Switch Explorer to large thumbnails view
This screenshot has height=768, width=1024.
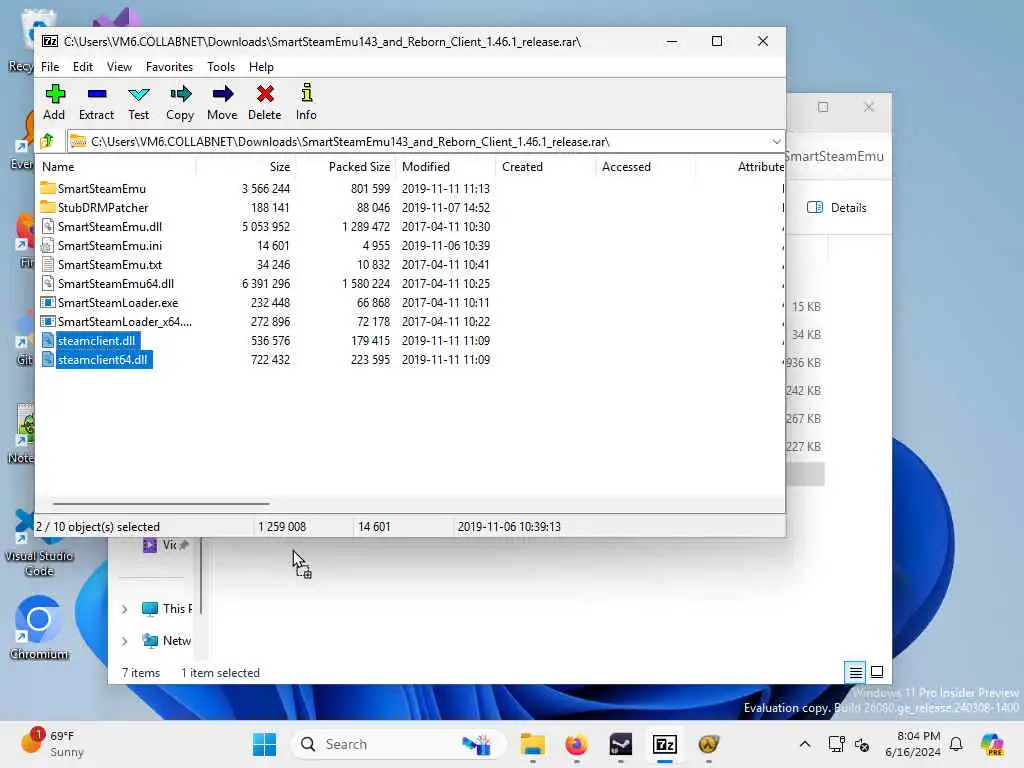point(877,672)
